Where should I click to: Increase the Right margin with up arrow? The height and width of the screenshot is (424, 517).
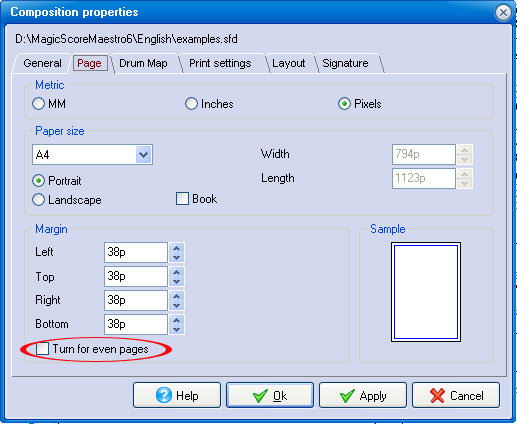pos(177,296)
